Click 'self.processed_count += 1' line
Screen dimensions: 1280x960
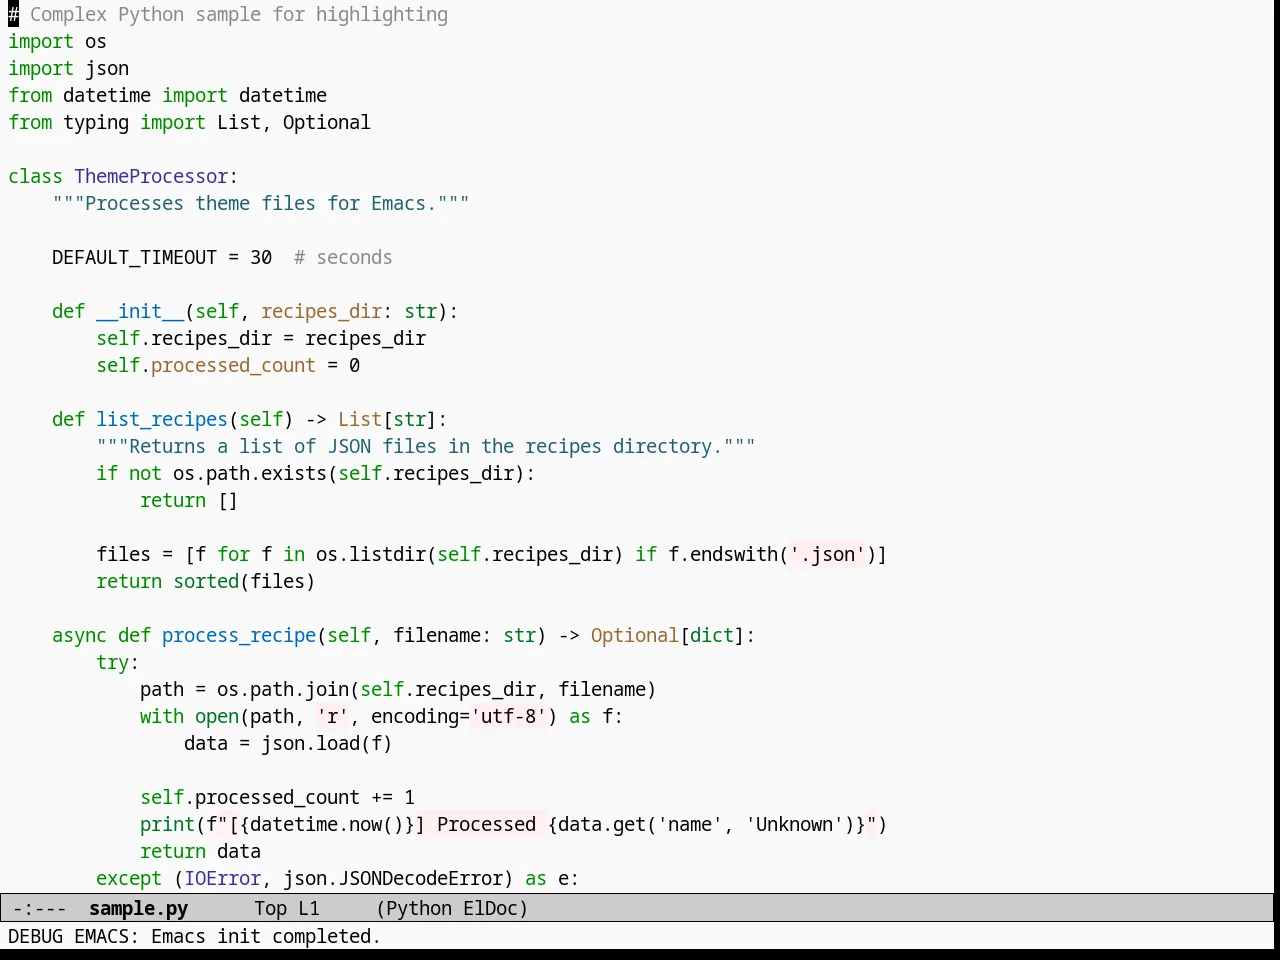[277, 797]
